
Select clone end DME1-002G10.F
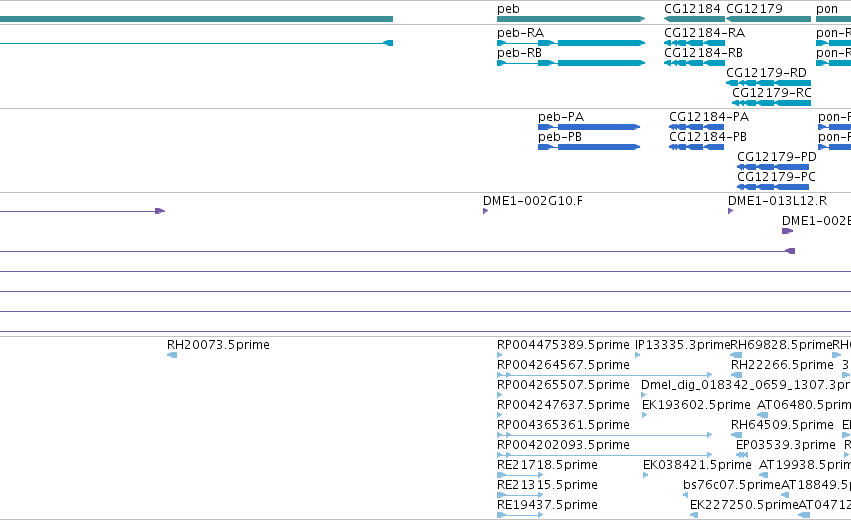pyautogui.click(x=532, y=201)
